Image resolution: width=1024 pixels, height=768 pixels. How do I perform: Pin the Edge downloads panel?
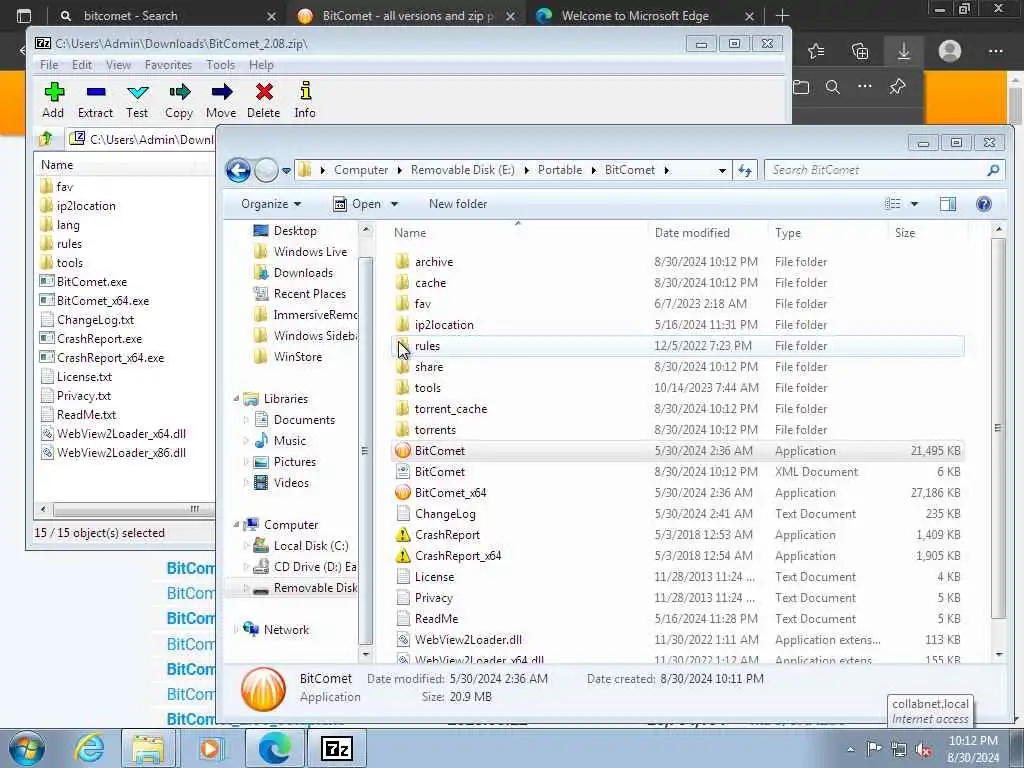897,86
